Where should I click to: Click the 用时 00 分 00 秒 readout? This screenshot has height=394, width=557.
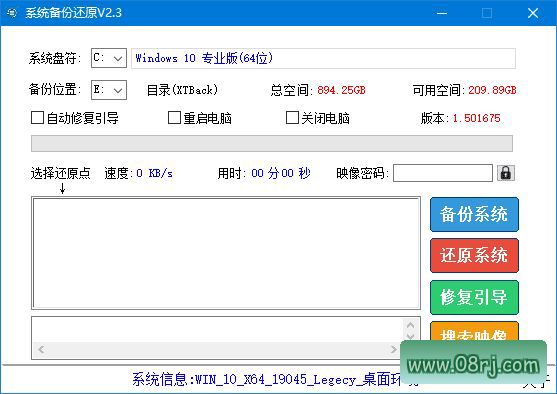[264, 173]
